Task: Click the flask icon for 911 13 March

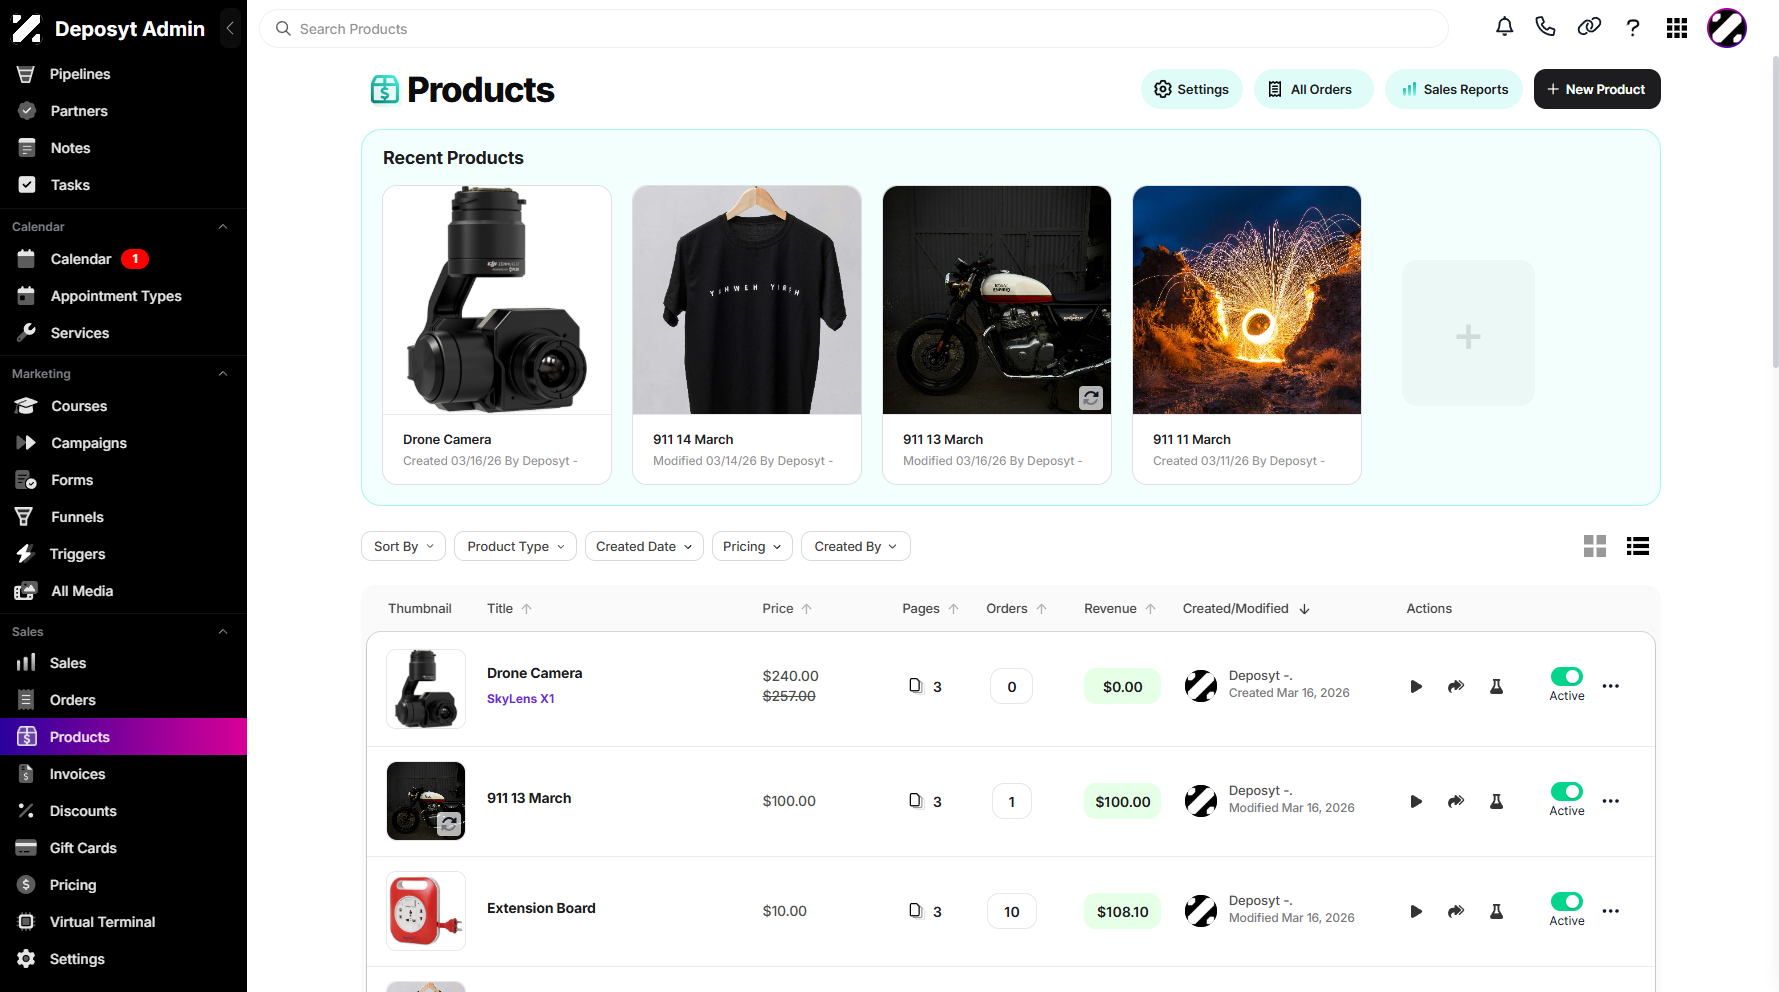Action: (x=1497, y=801)
